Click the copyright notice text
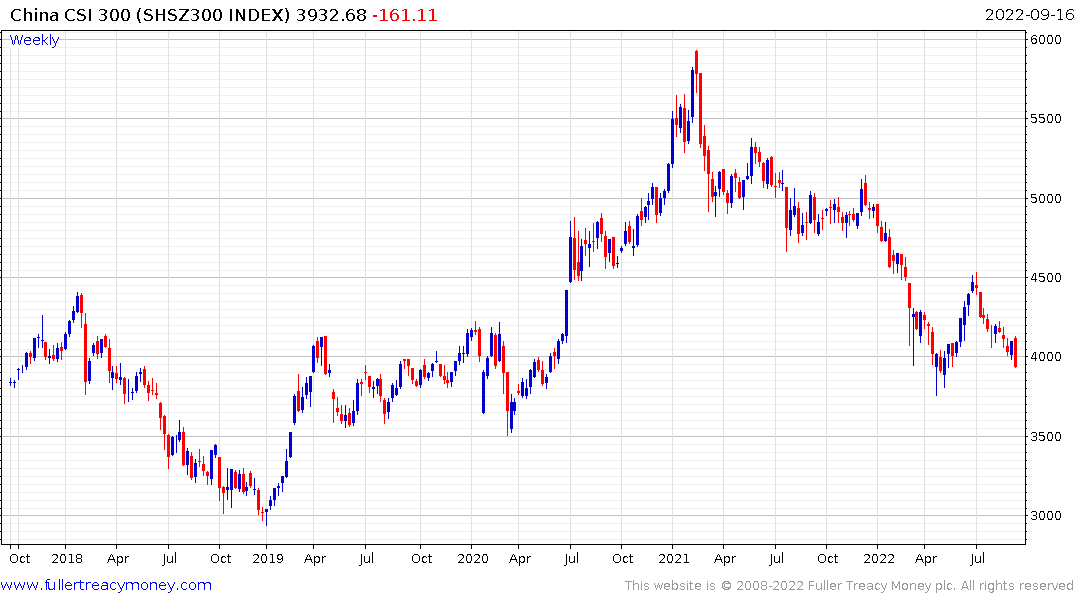Image resolution: width=1075 pixels, height=600 pixels. [x=849, y=586]
